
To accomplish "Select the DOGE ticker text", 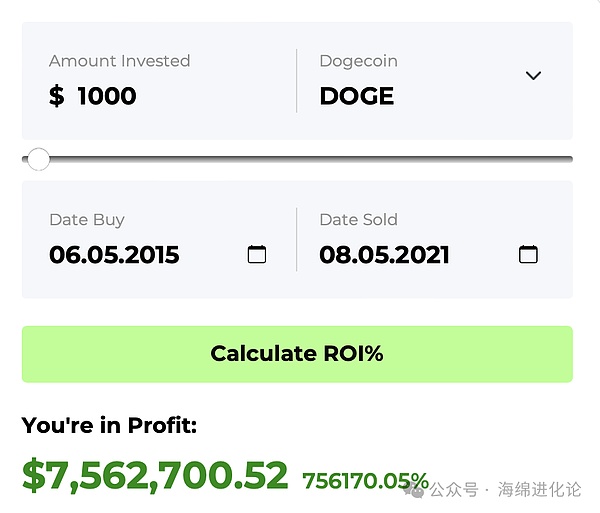I will coord(356,97).
